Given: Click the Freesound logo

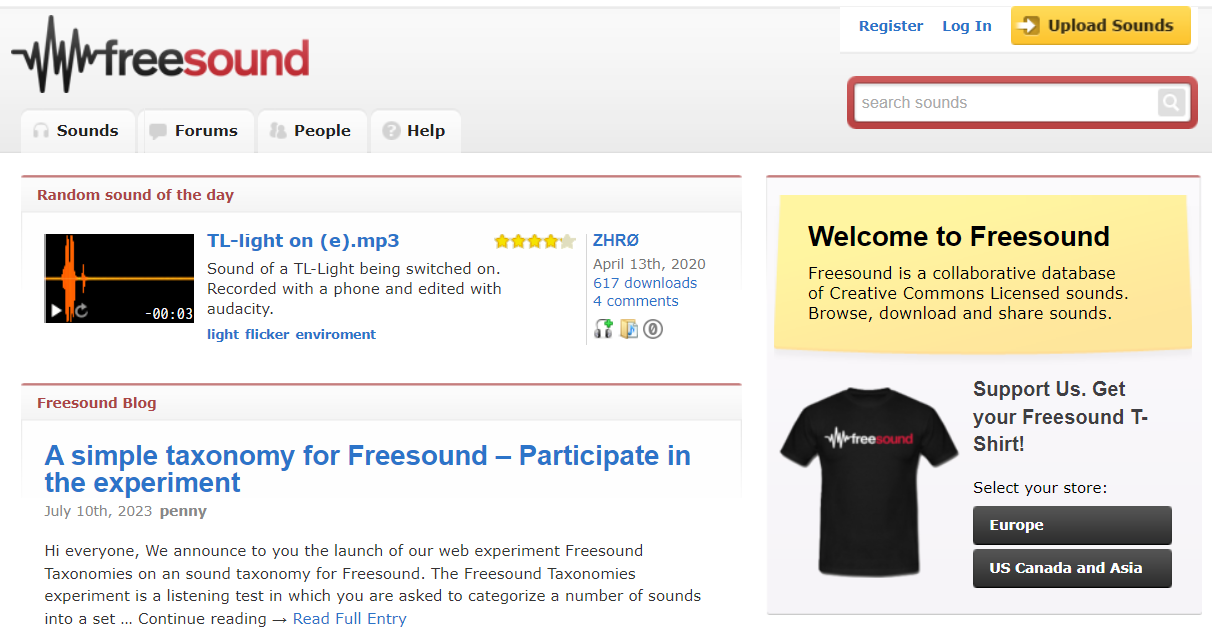Looking at the screenshot, I should pos(160,55).
